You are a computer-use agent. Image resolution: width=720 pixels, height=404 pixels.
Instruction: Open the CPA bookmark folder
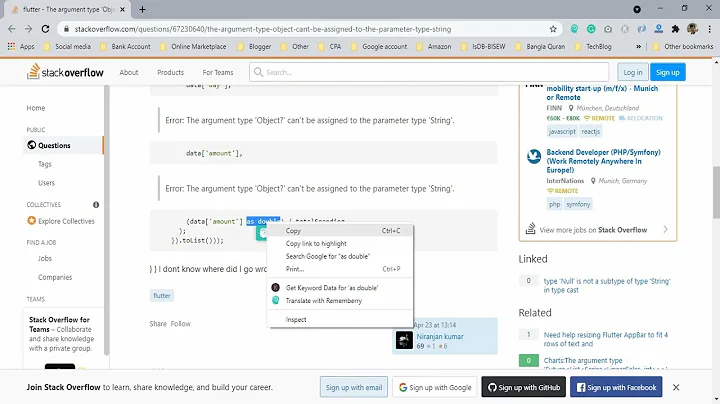(330, 46)
